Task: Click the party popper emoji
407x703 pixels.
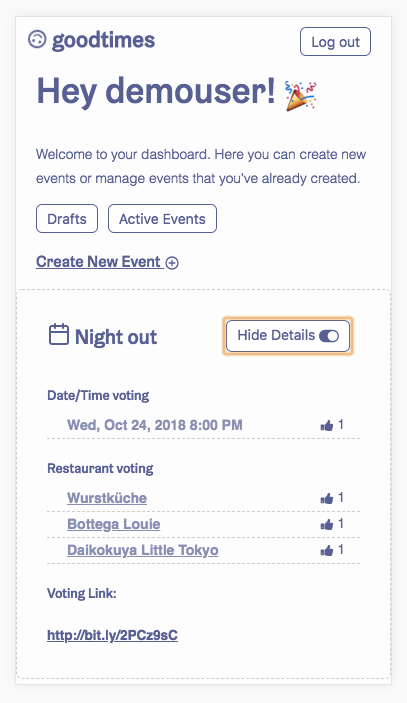Action: pos(300,95)
